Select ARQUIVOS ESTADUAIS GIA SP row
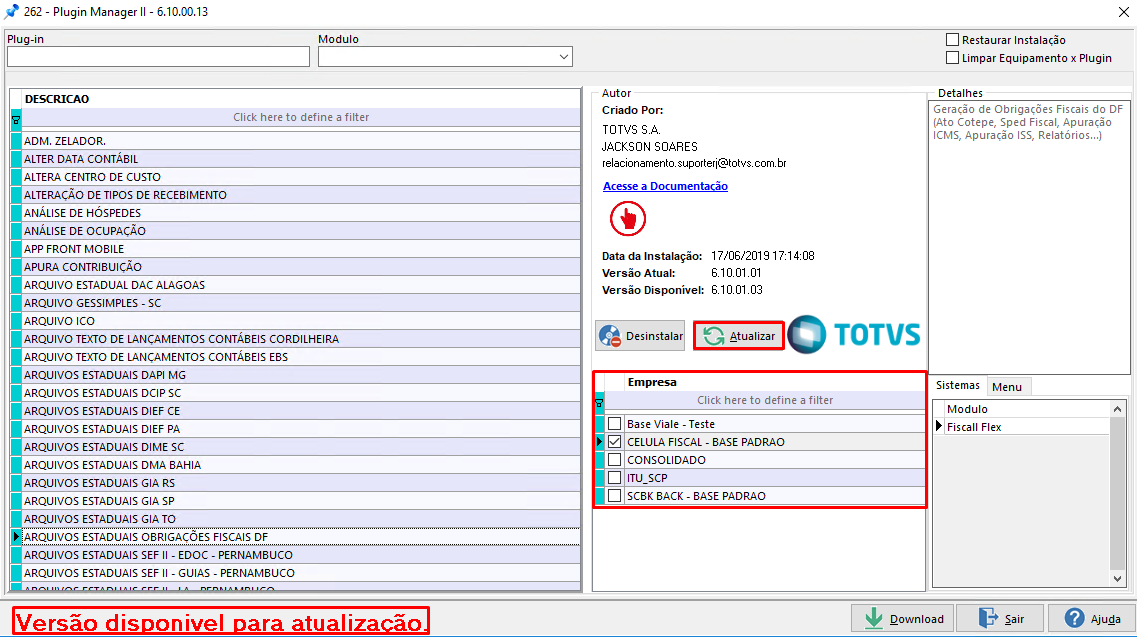 pos(301,501)
